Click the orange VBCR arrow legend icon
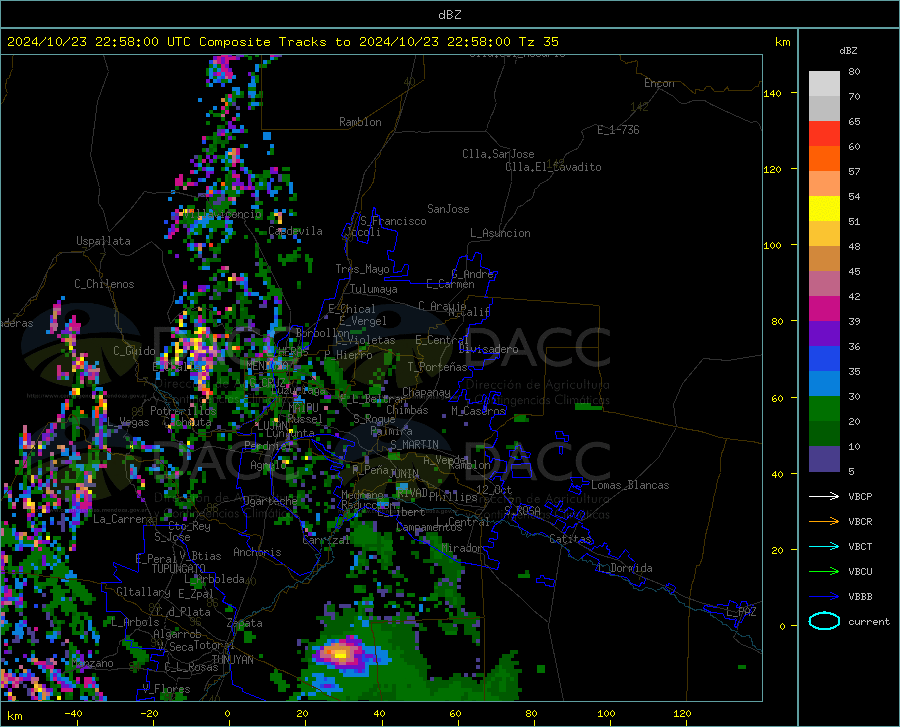Viewport: 900px width, 727px height. click(824, 522)
